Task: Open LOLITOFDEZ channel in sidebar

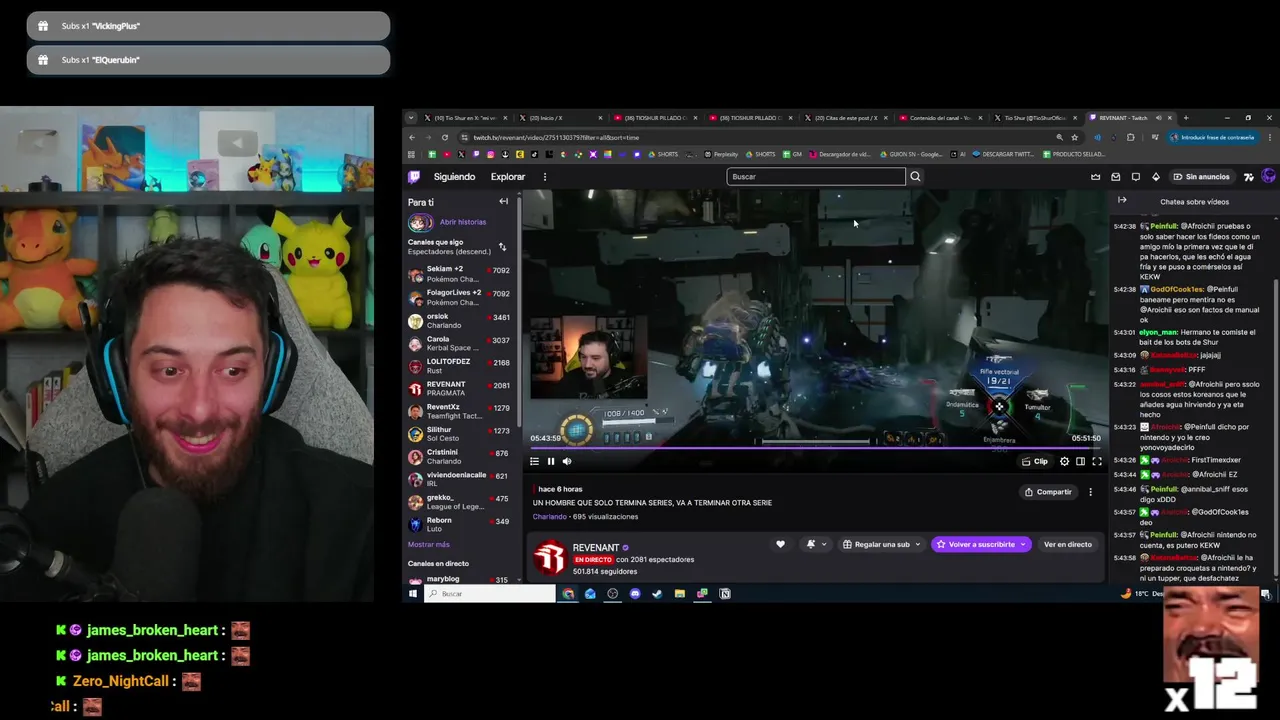Action: point(459,366)
